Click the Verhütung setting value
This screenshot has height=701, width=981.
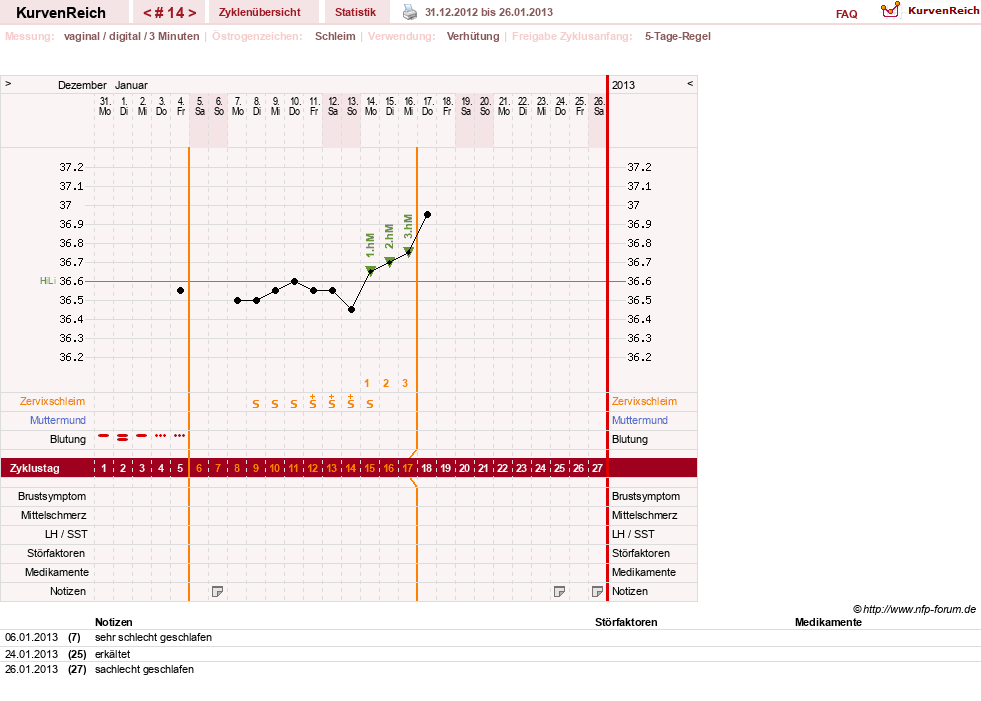coord(473,36)
